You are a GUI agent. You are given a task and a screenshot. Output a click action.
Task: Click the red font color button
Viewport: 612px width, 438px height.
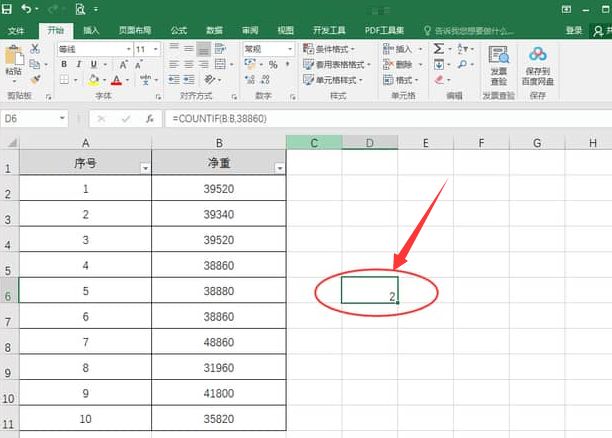(116, 80)
